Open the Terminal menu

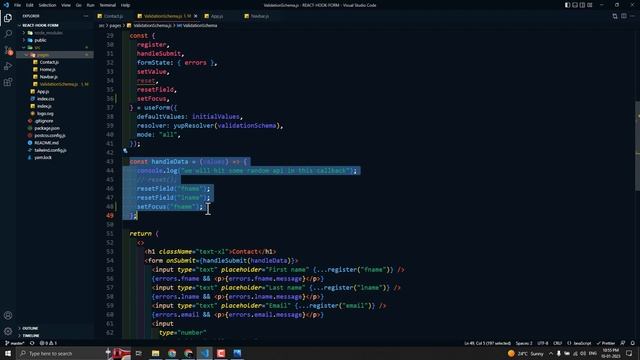(108, 5)
